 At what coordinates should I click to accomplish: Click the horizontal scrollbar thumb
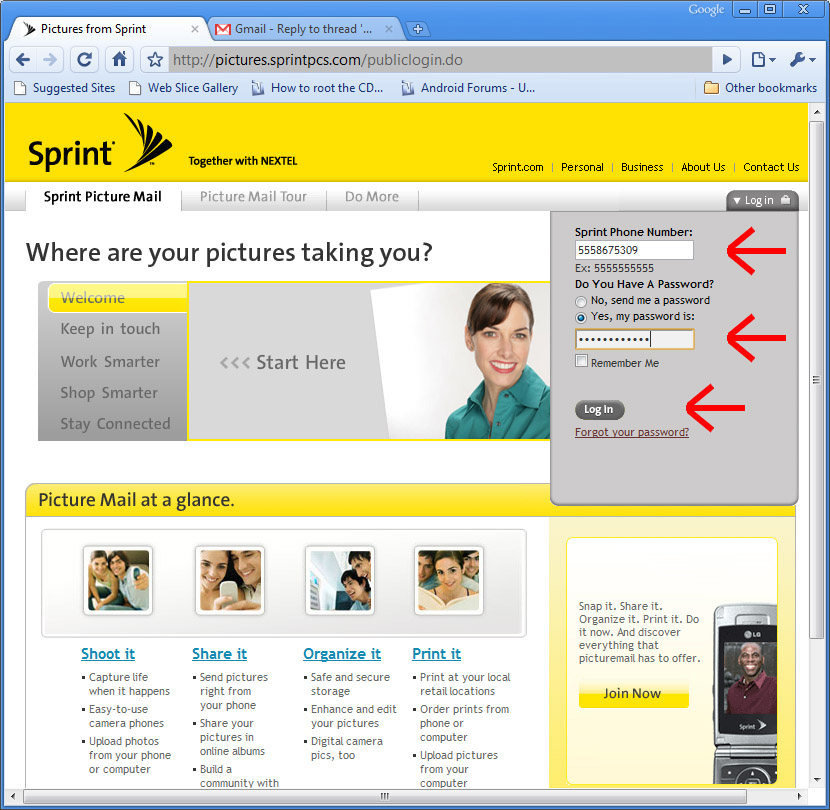385,796
